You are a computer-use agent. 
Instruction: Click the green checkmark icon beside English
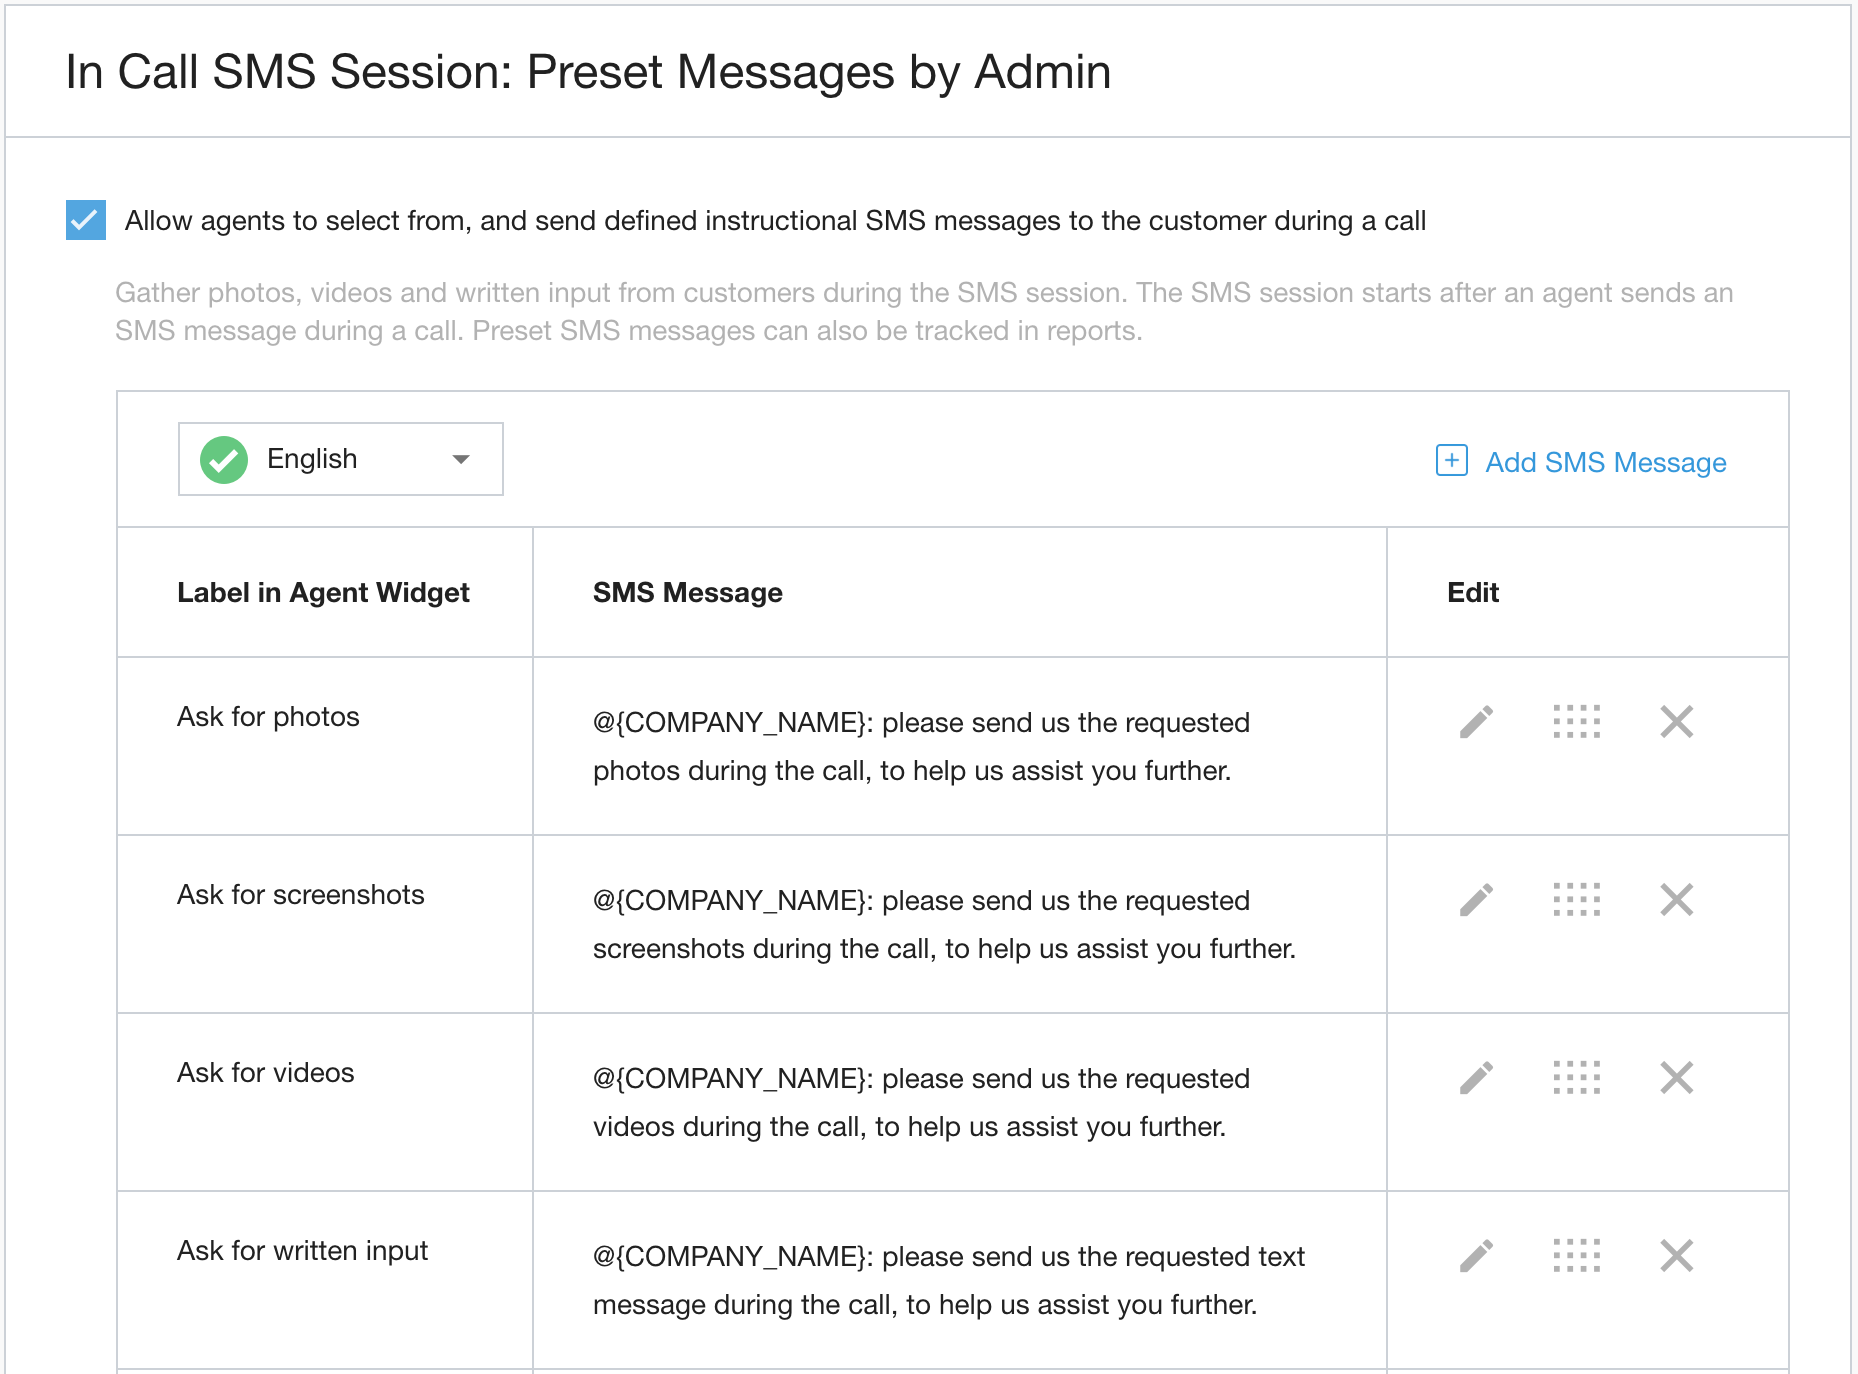pos(224,460)
